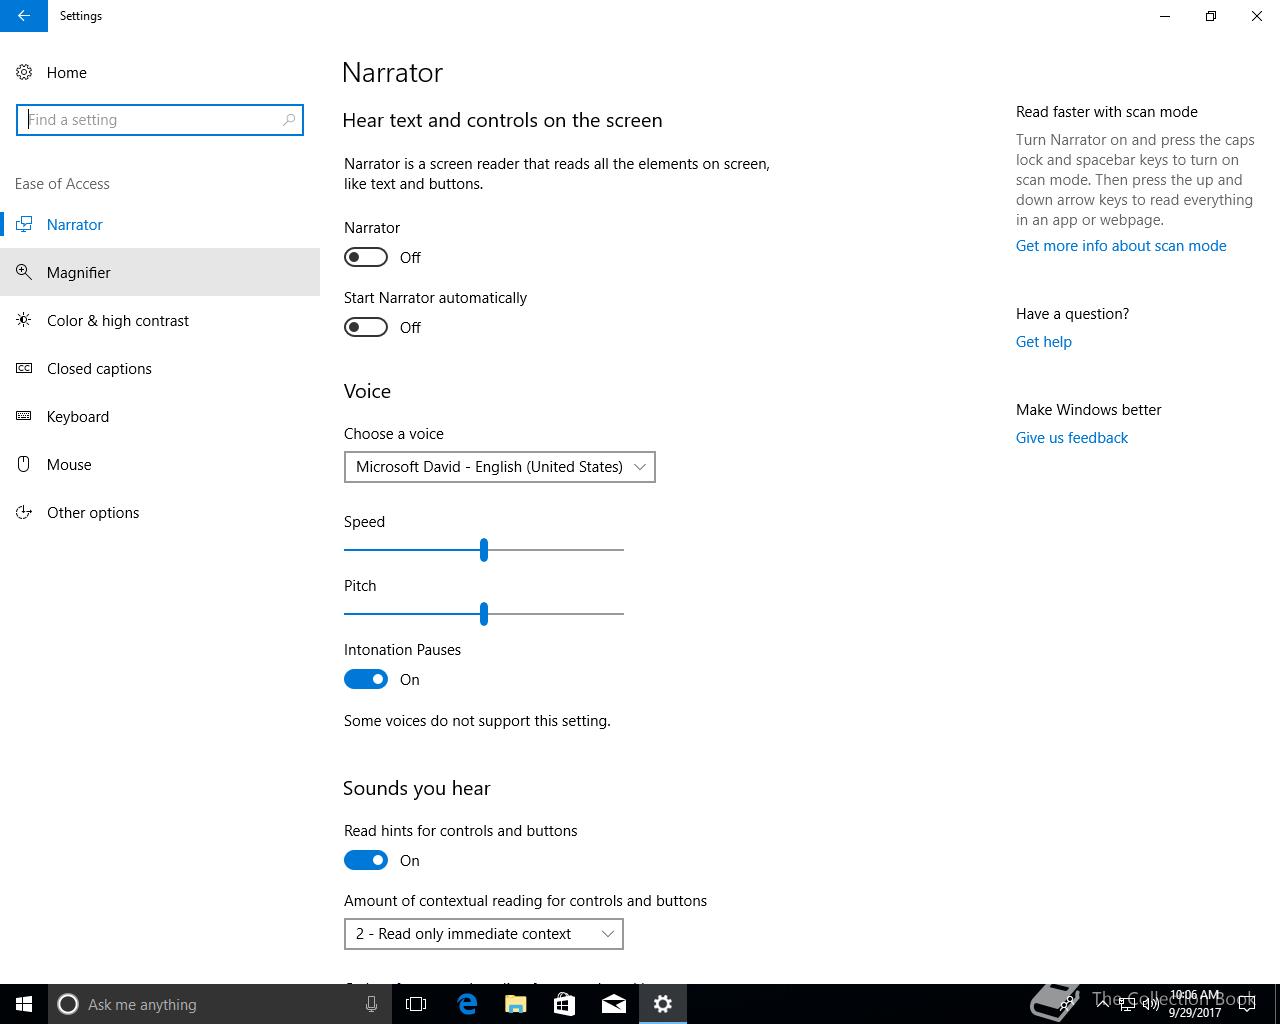
Task: Open the network status tray icon
Action: pyautogui.click(x=1127, y=1004)
